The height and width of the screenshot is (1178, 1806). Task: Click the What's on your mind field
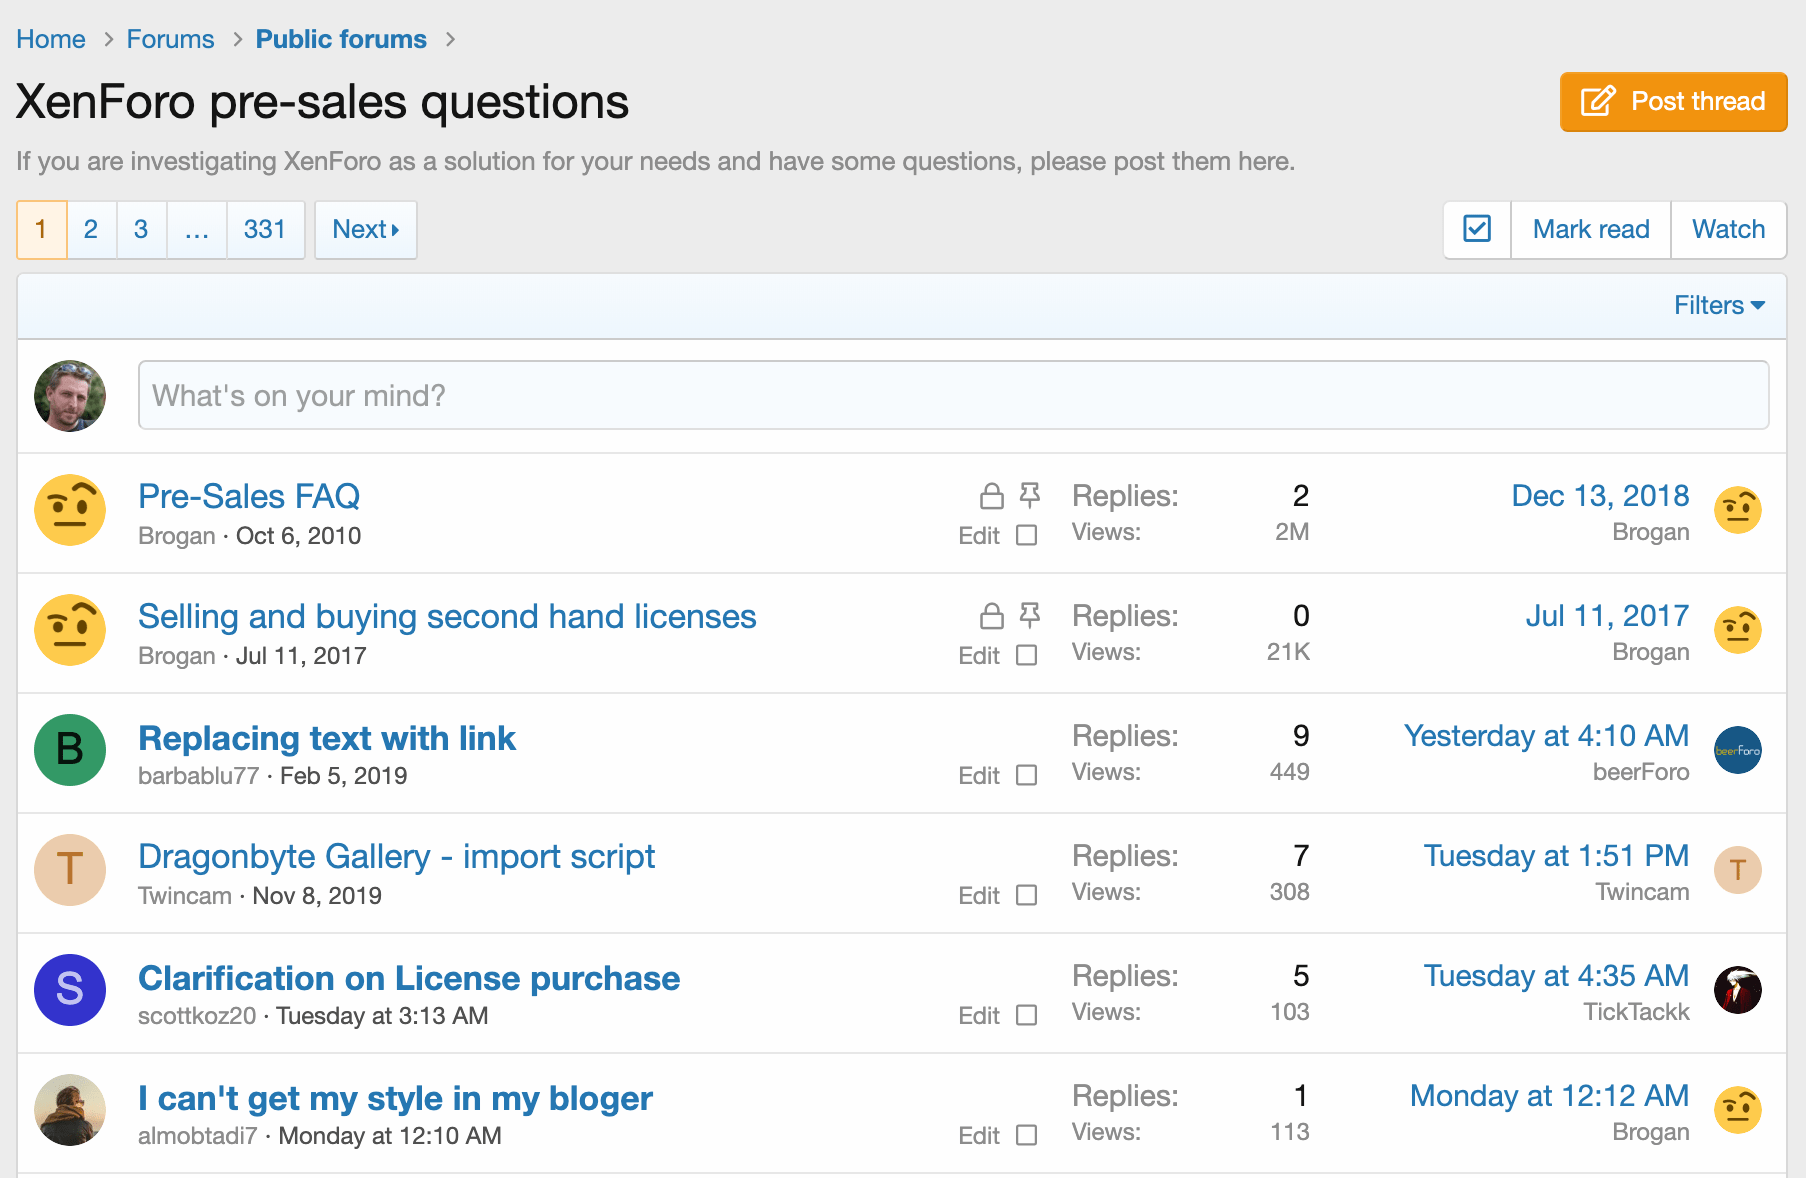[953, 395]
